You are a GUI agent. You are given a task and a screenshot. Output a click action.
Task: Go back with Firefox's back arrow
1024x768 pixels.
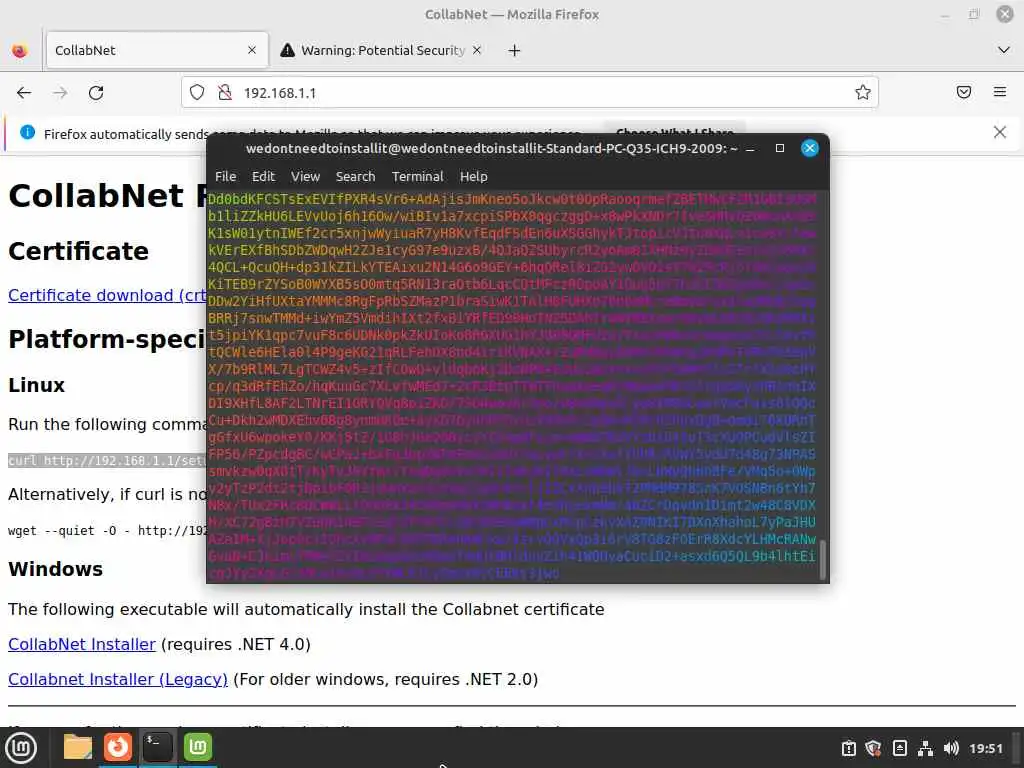24,93
